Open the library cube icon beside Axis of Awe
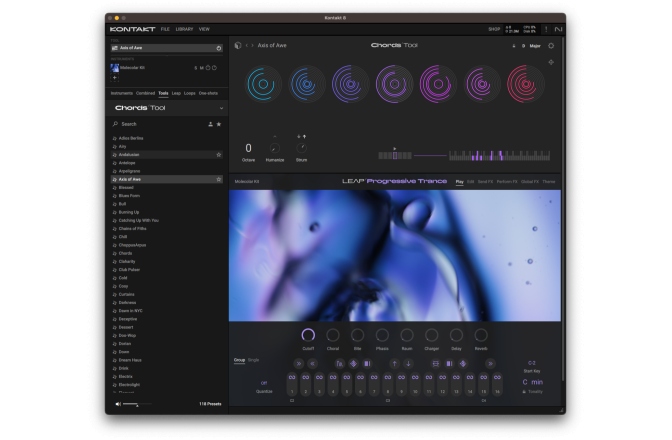 tap(238, 45)
